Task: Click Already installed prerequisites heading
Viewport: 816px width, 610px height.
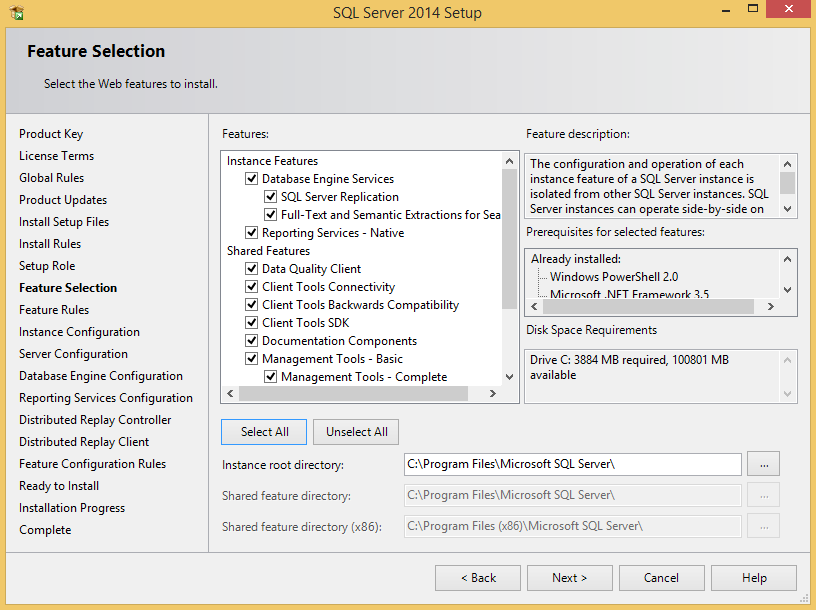Action: click(x=576, y=259)
